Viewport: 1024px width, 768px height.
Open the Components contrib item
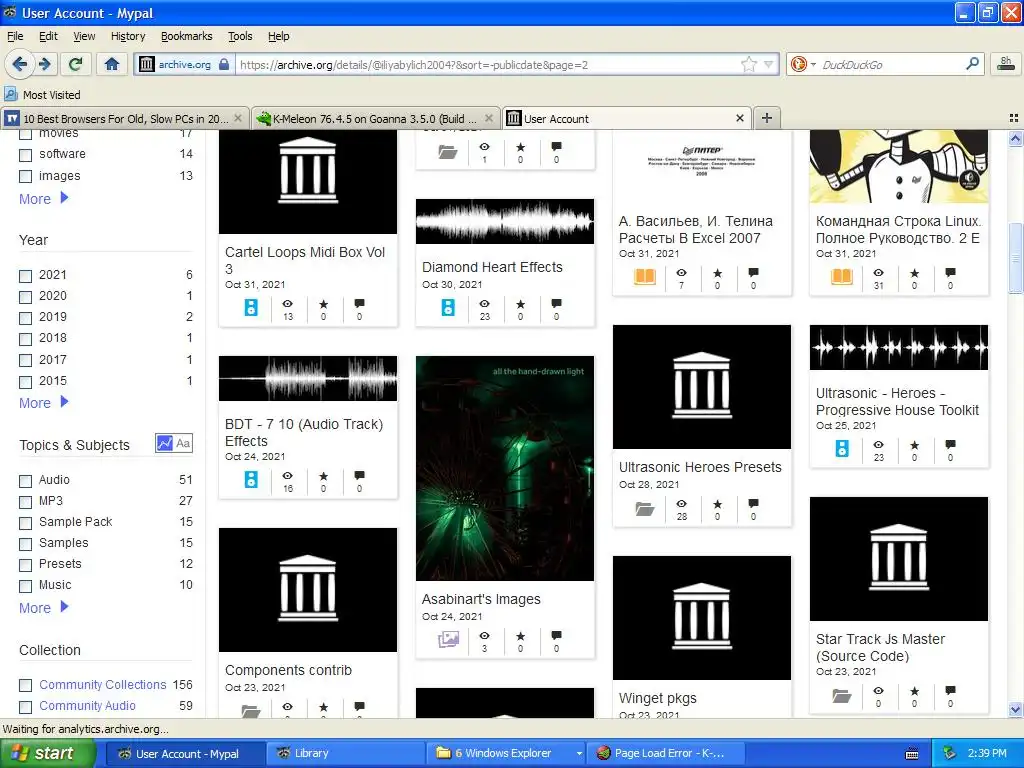click(x=288, y=670)
